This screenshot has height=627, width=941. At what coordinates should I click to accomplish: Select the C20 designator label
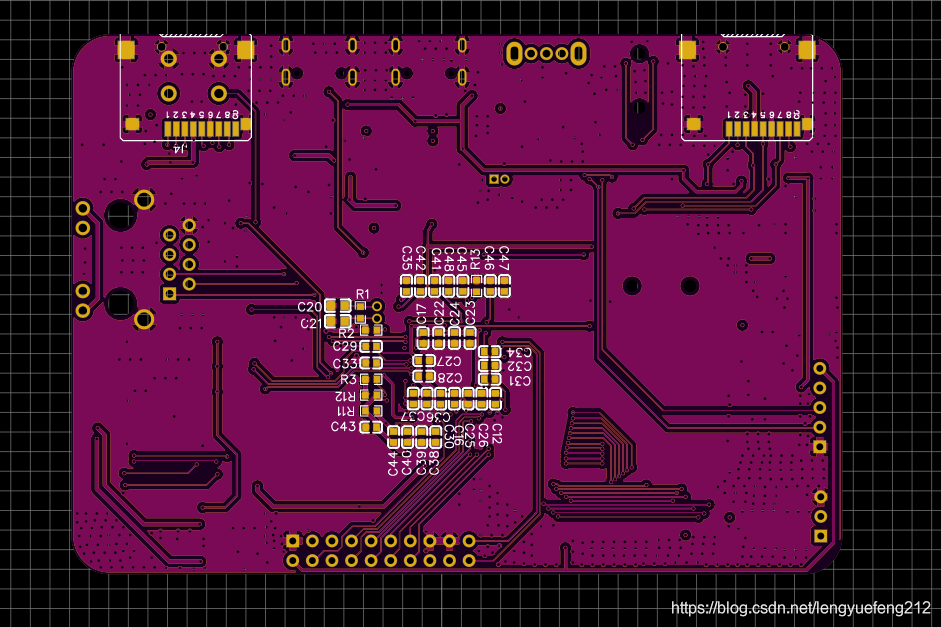[310, 307]
